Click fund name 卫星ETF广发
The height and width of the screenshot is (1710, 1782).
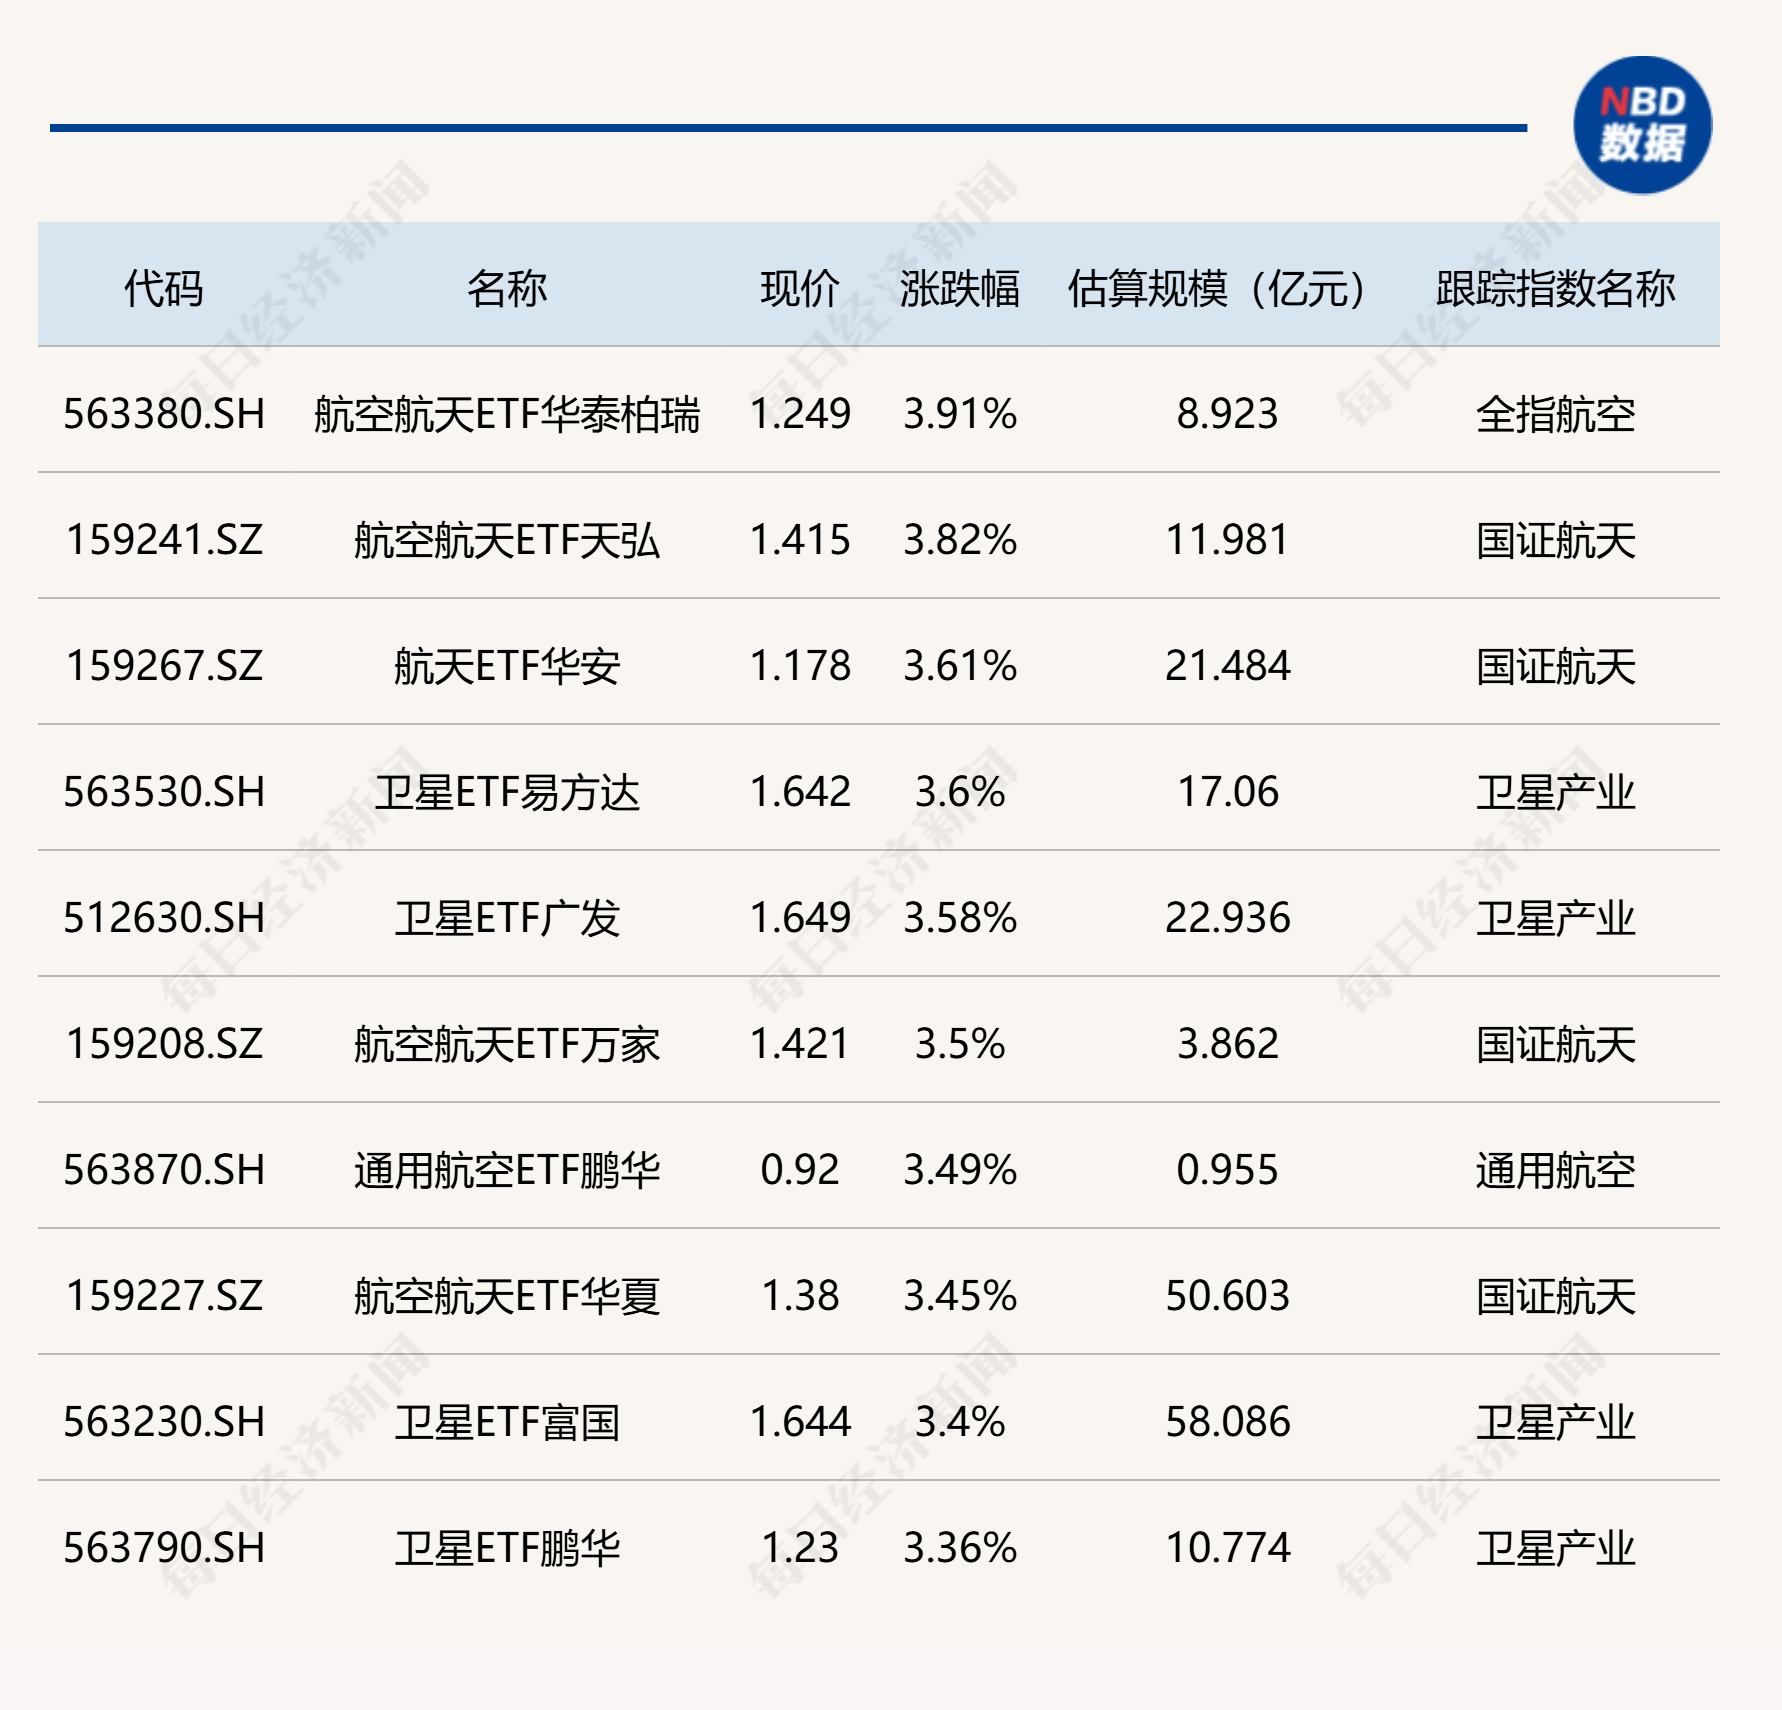[x=507, y=918]
